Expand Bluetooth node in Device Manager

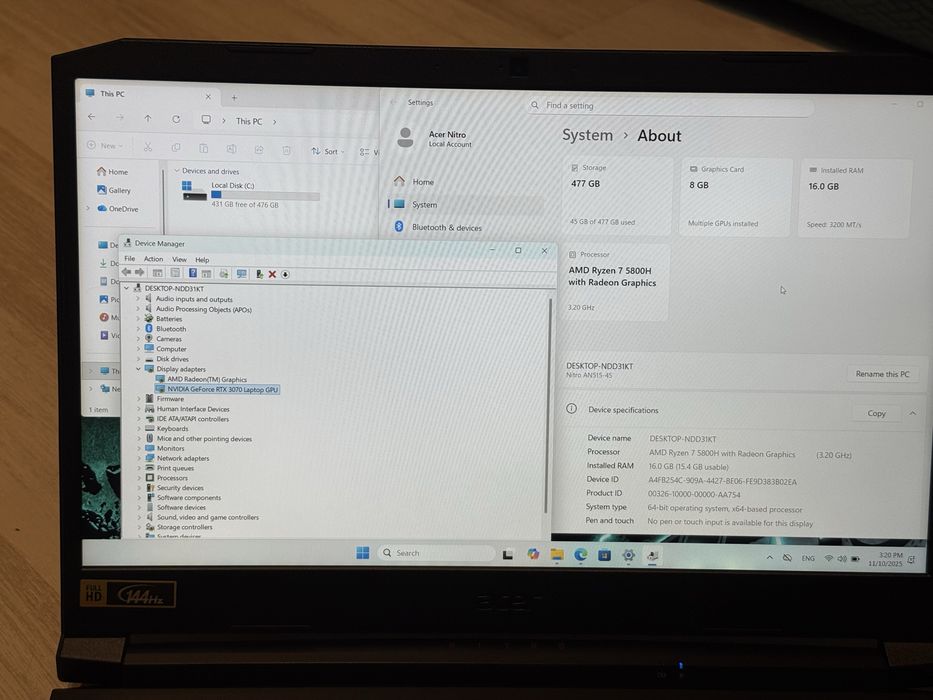[x=139, y=329]
